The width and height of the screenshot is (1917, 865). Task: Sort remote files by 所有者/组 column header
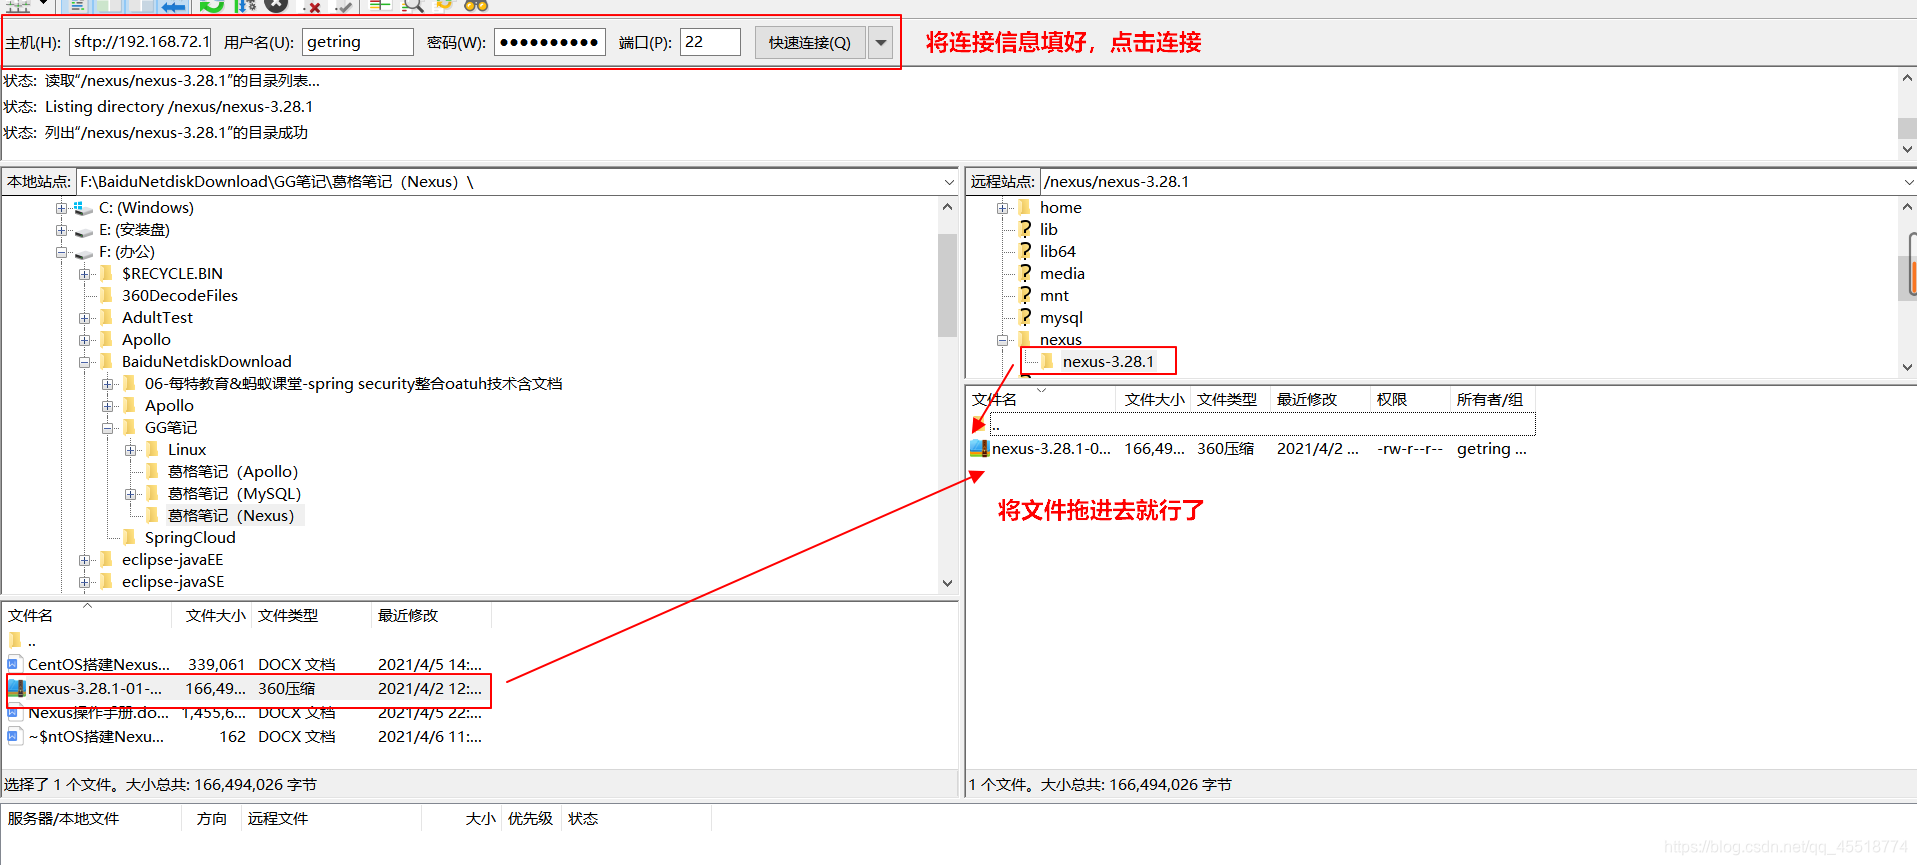pos(1492,399)
